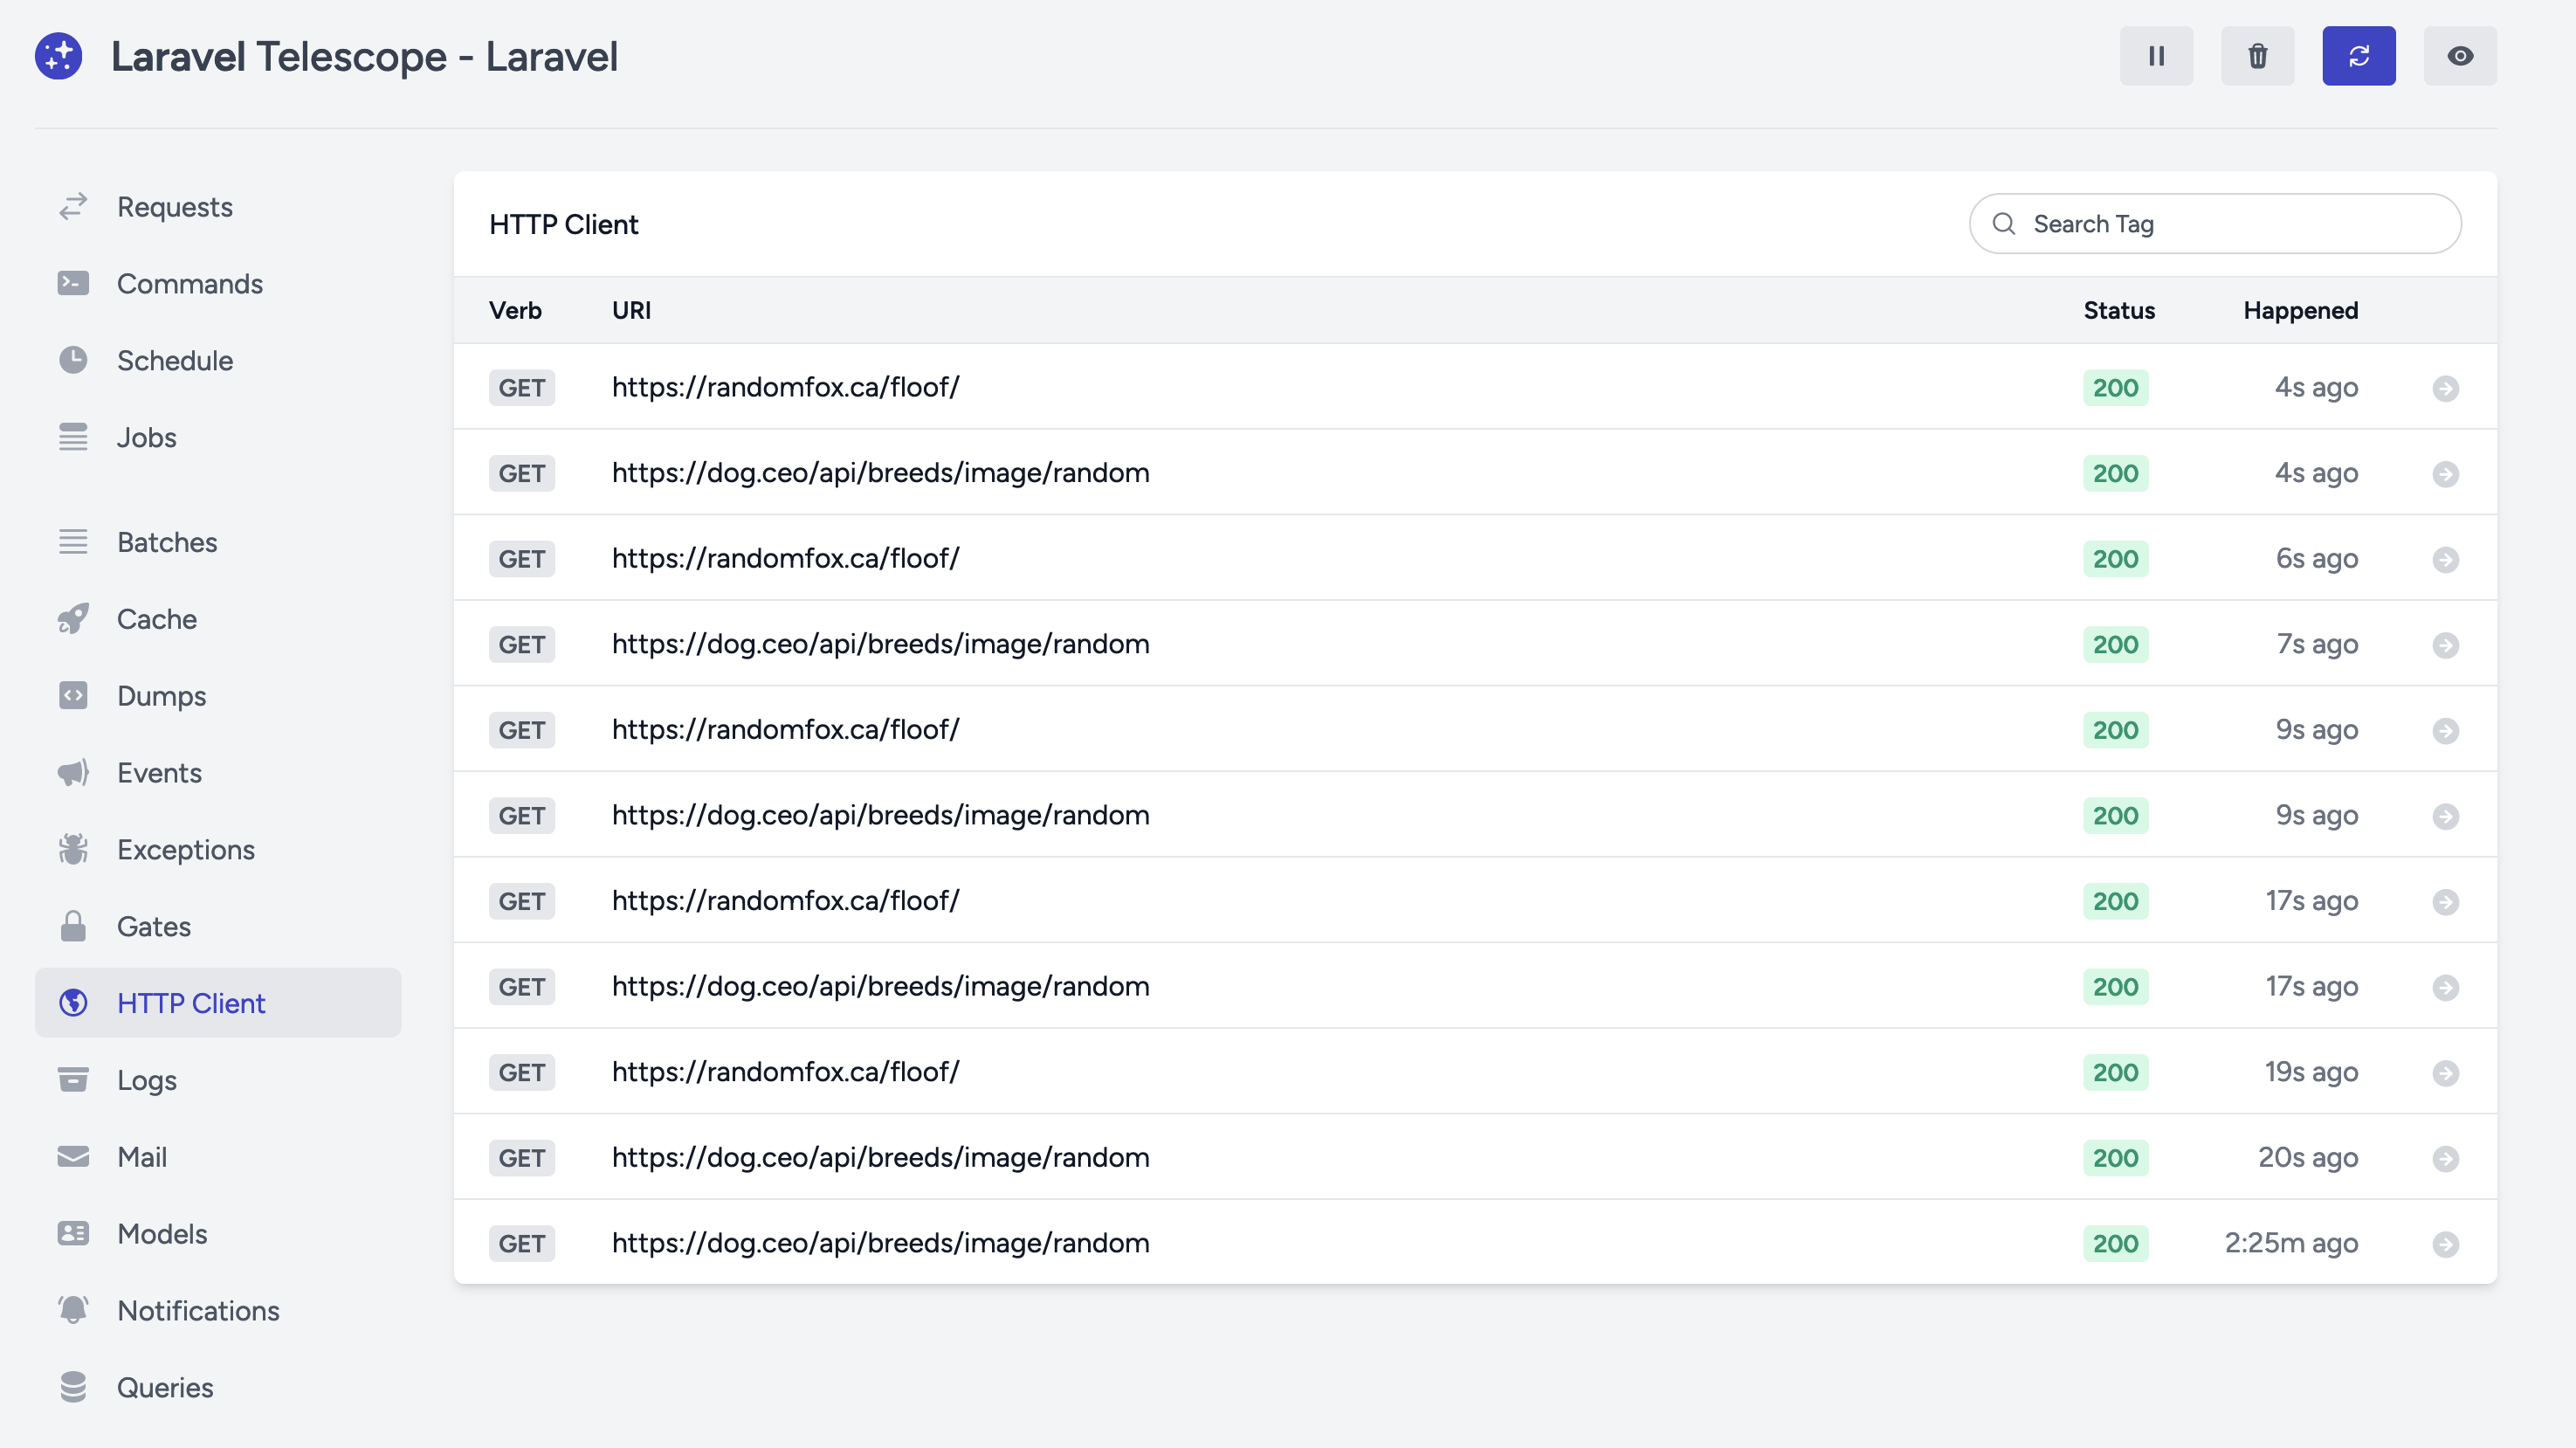This screenshot has height=1448, width=2576.
Task: View details of request from 2:25m ago
Action: [2446, 1244]
